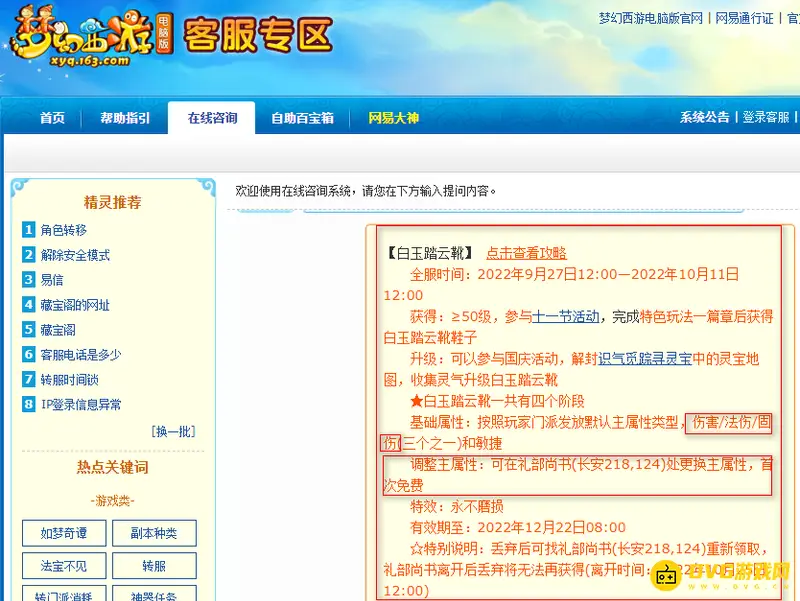Viewport: 800px width, 601px height.
Task: Click the 梦幻西游 xyq.163.com logo
Action: pos(92,37)
